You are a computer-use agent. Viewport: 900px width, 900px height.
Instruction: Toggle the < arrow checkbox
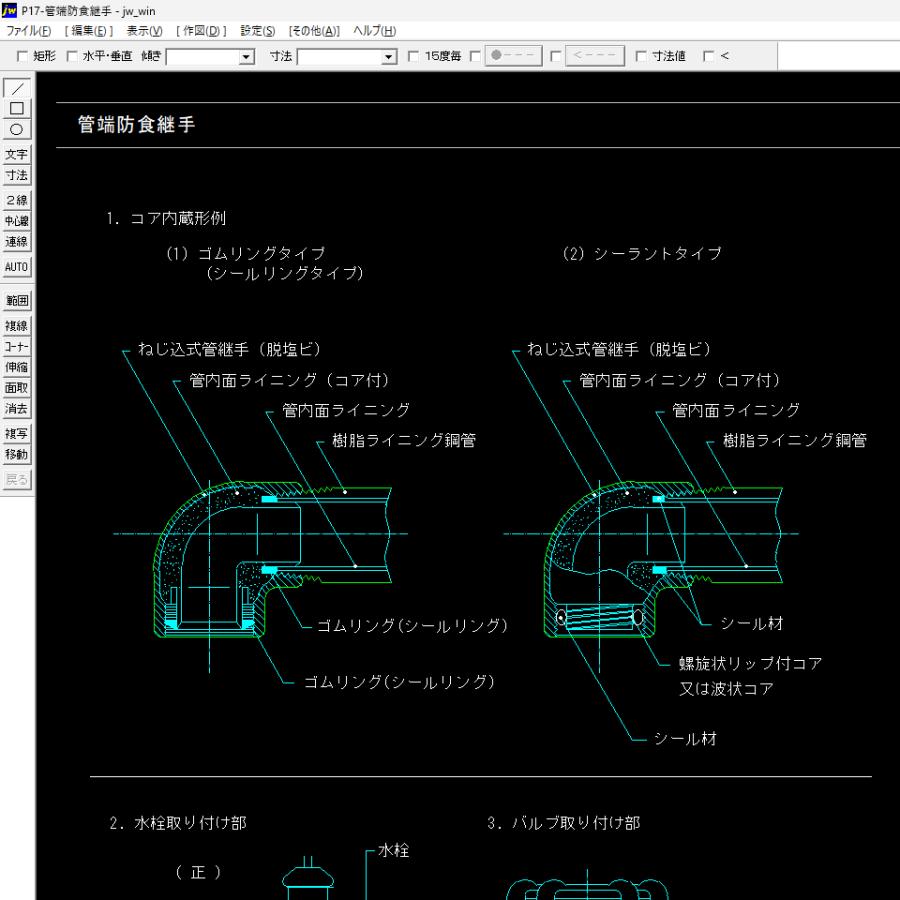(x=708, y=56)
